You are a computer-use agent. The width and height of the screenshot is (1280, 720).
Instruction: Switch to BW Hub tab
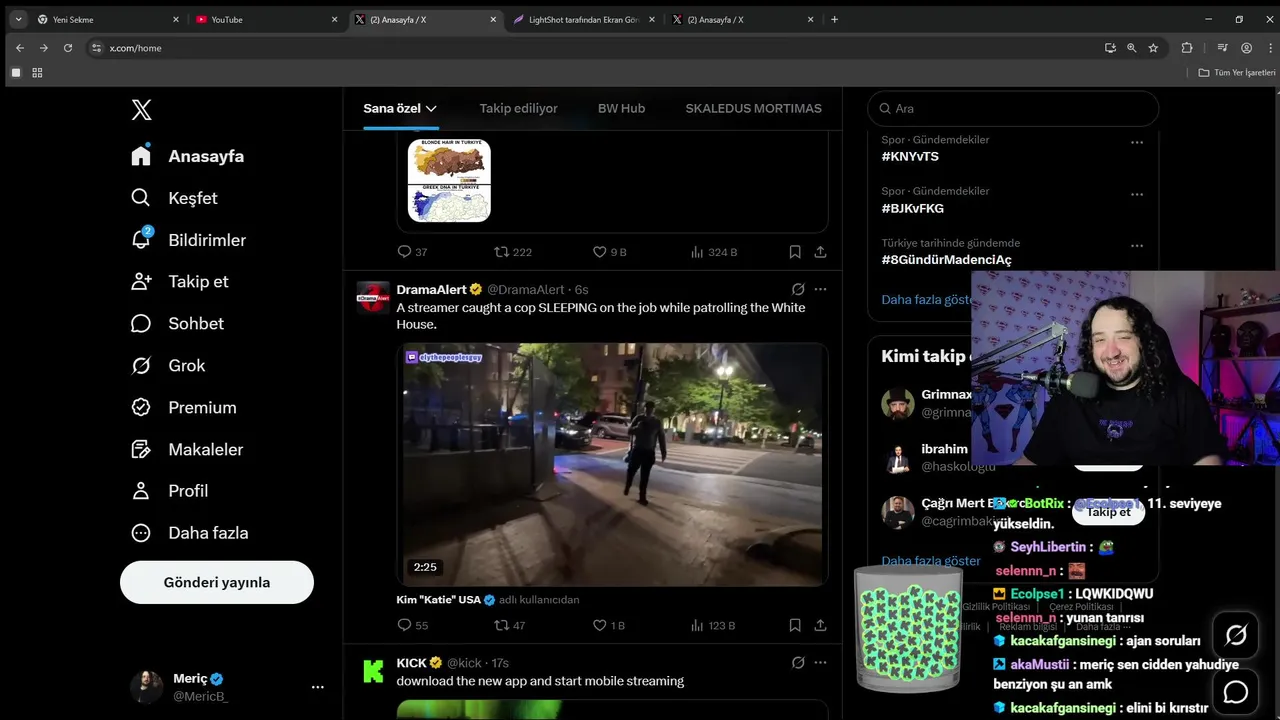pos(621,108)
